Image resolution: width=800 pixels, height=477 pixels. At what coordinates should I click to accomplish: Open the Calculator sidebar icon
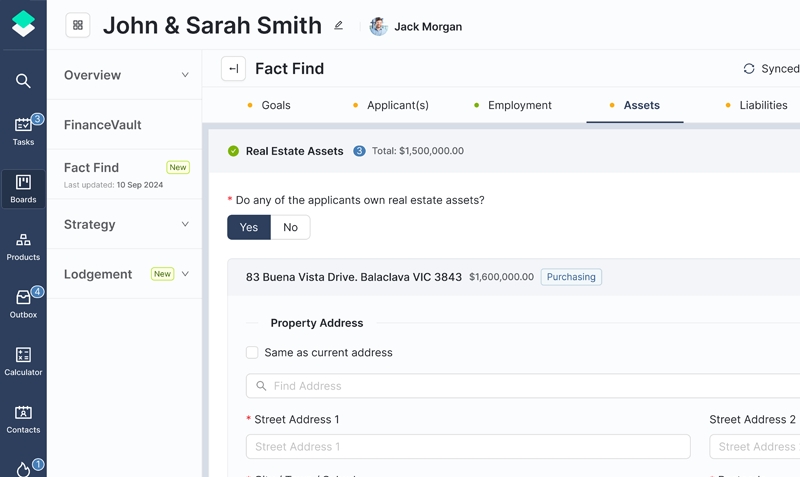pos(23,361)
